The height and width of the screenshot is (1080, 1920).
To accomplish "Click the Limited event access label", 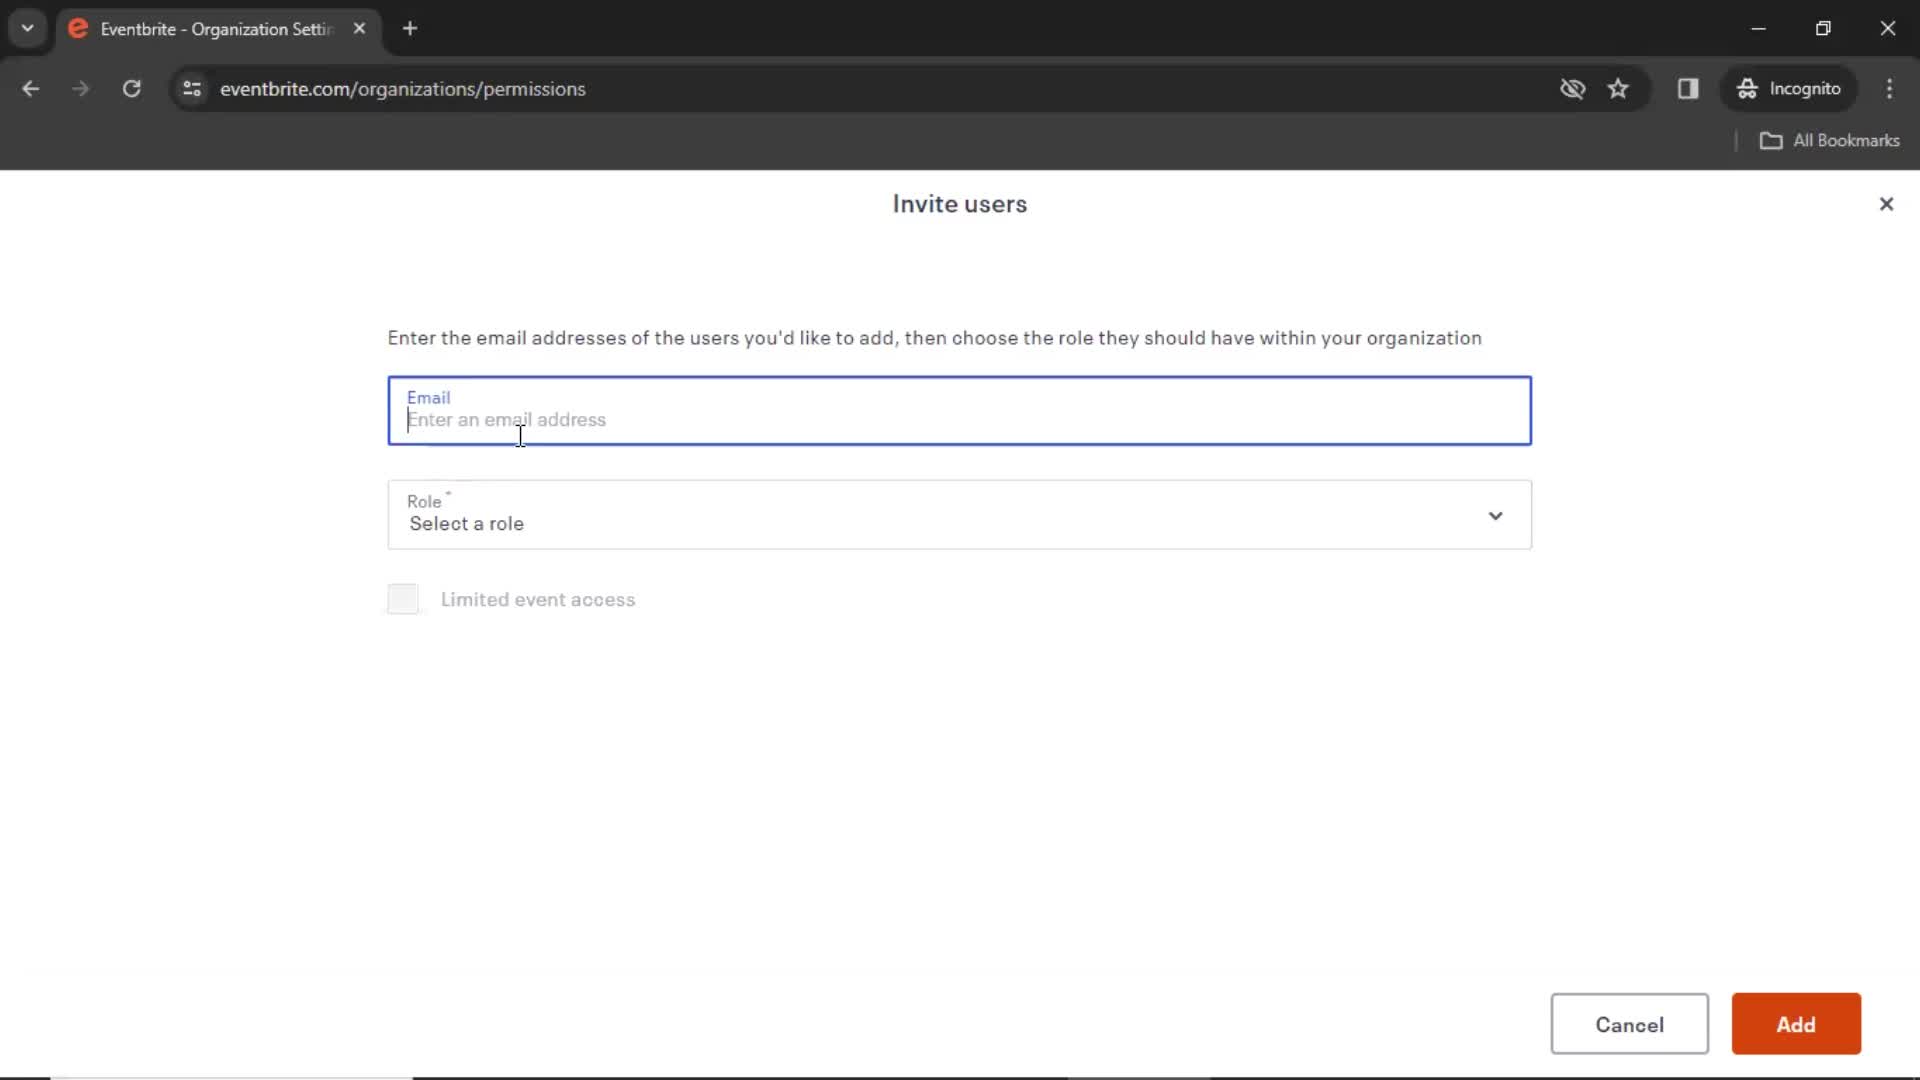I will 538,599.
